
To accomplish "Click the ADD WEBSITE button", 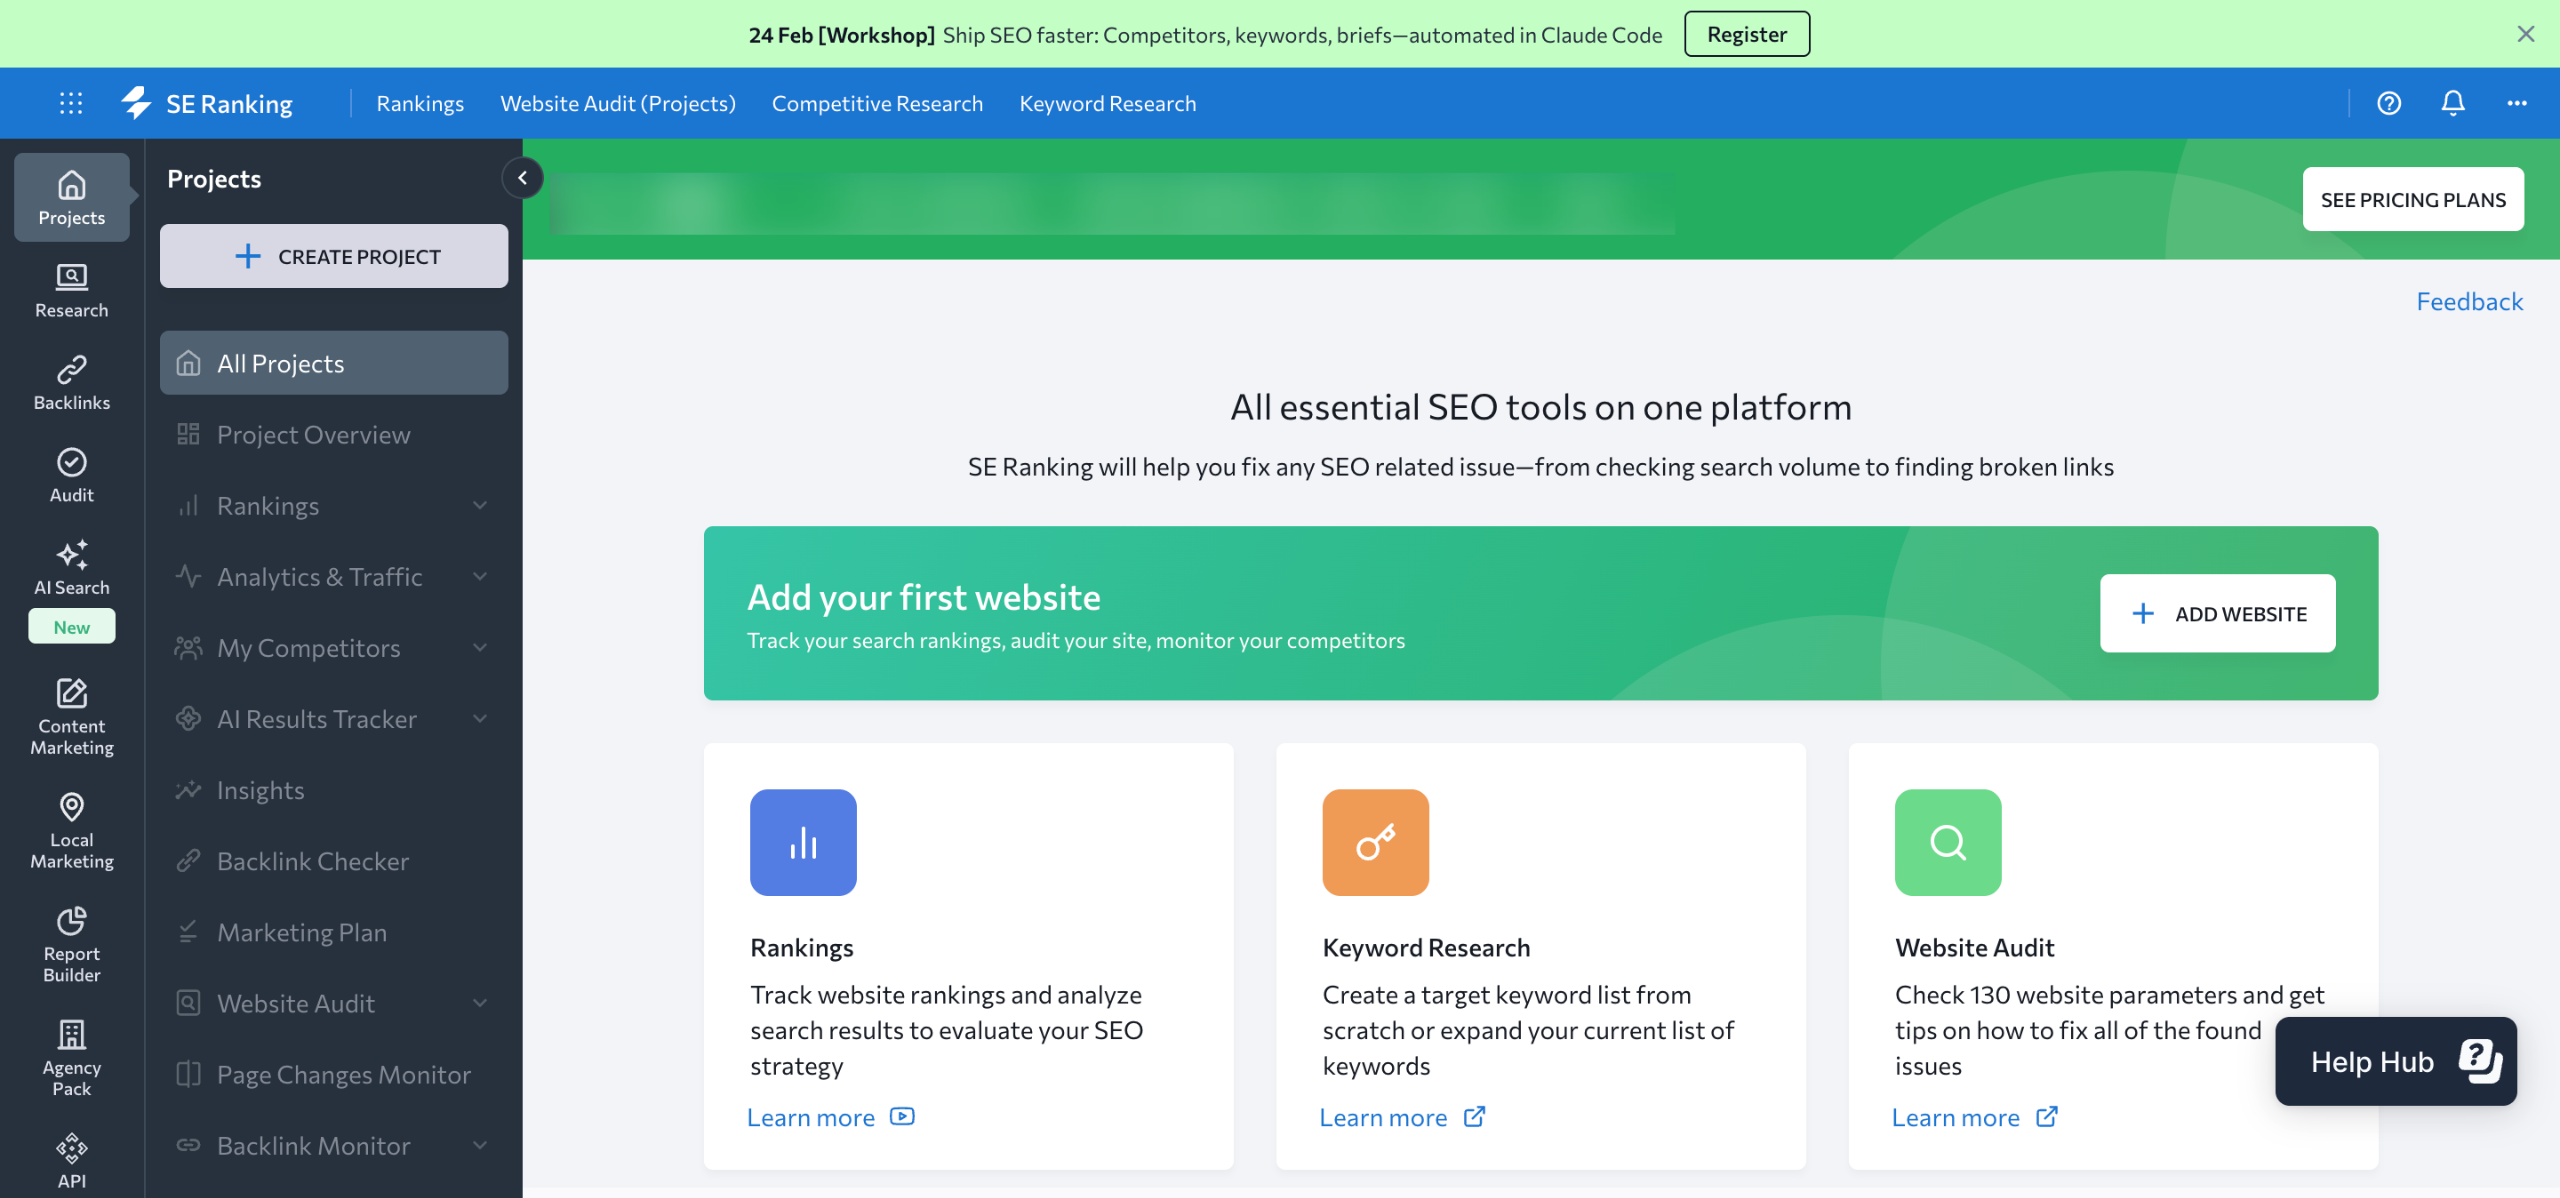I will point(2217,613).
